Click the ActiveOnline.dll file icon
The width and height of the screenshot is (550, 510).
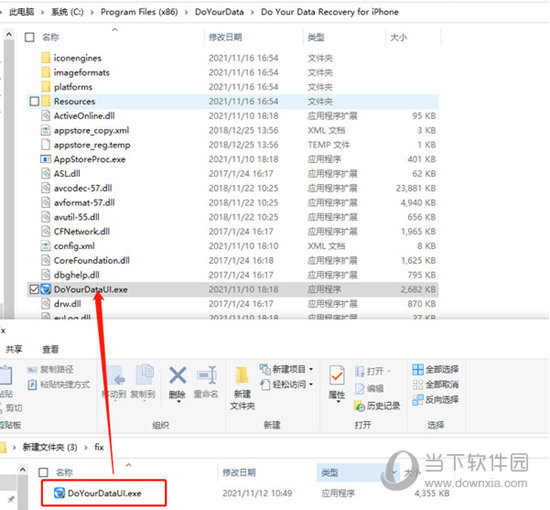coord(46,115)
